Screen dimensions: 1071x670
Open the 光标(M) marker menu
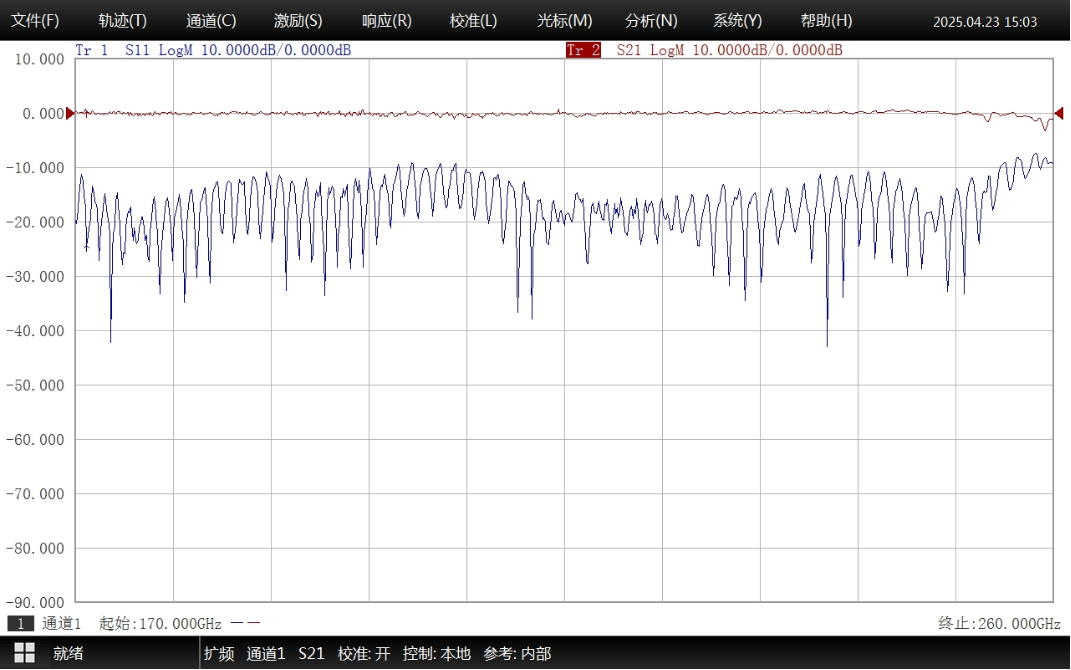564,21
